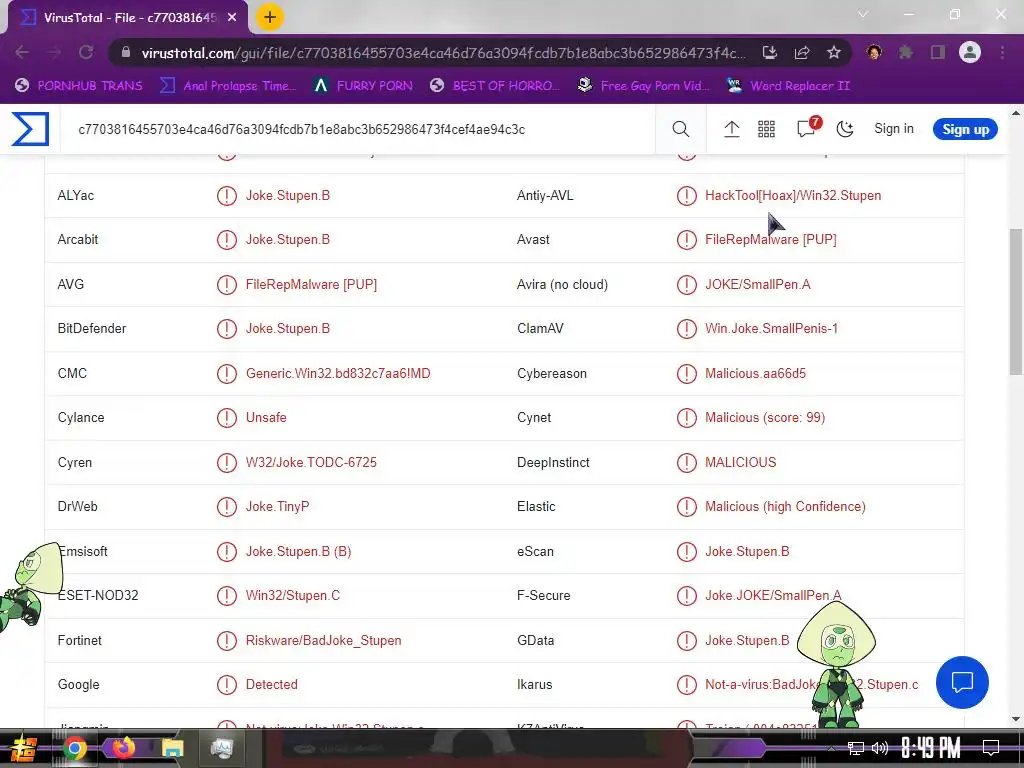Click the hash search input field
The width and height of the screenshot is (1024, 768).
(356, 129)
